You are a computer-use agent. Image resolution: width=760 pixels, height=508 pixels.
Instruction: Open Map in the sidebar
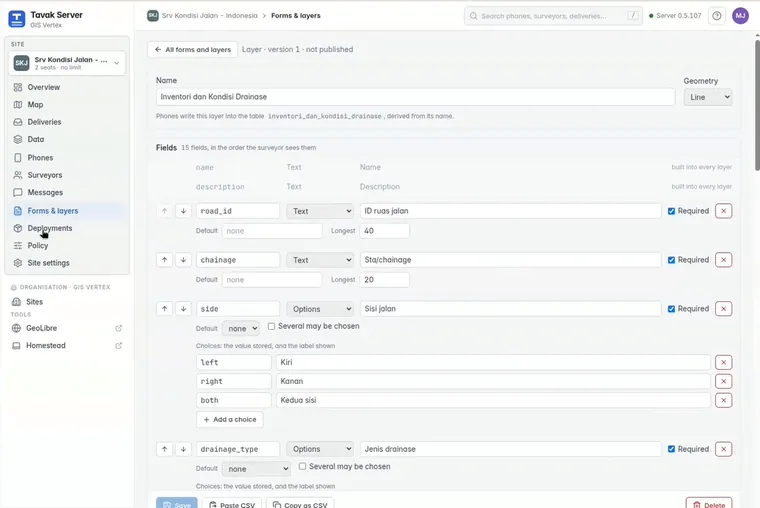point(67,105)
